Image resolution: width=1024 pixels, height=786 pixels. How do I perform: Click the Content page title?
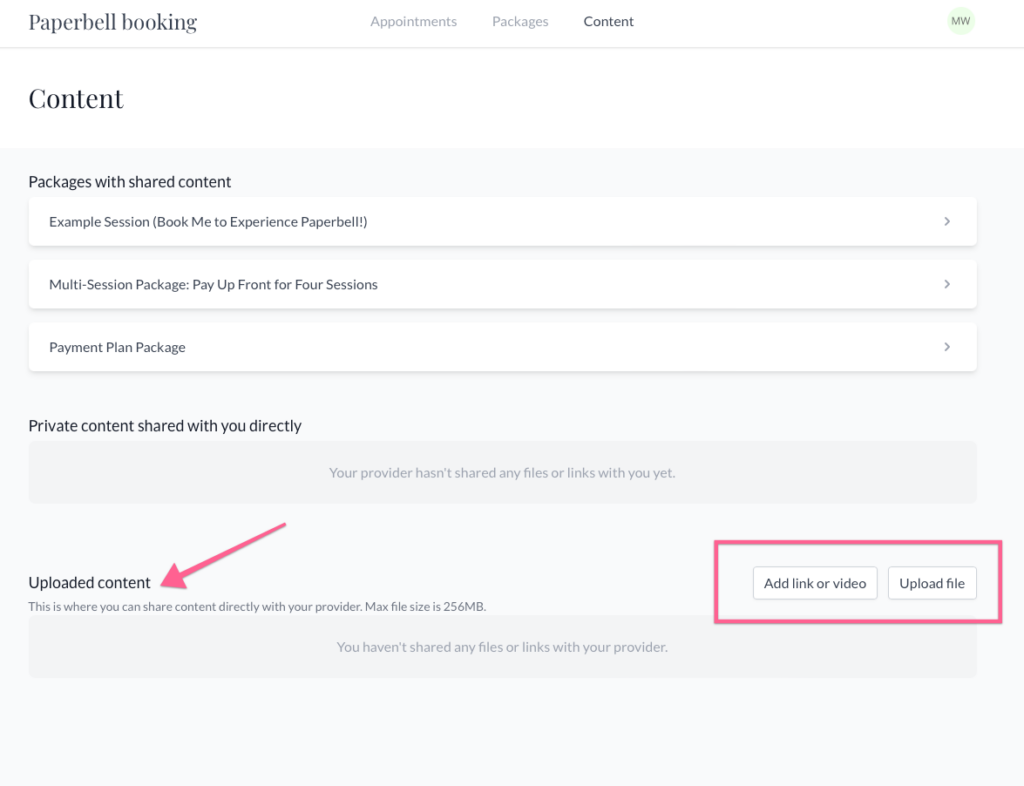(x=76, y=99)
